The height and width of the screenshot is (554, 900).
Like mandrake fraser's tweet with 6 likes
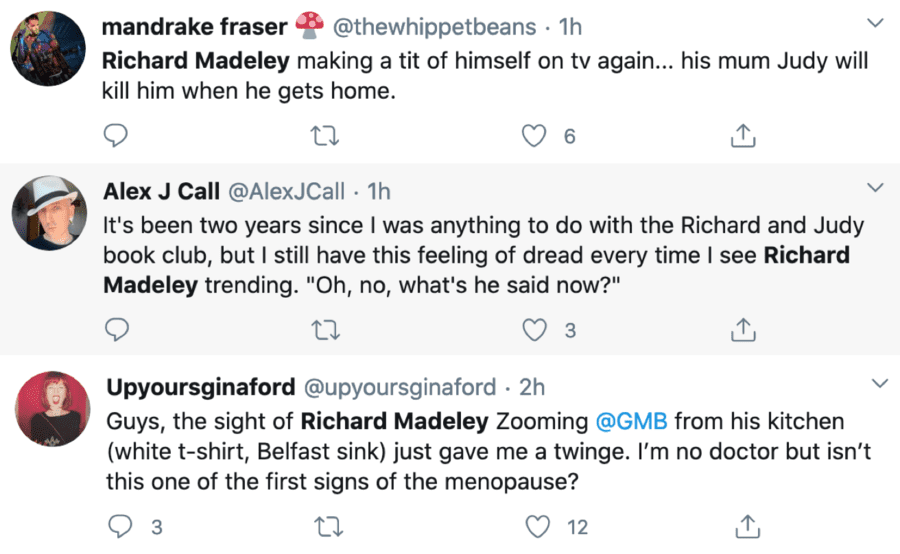[x=537, y=134]
